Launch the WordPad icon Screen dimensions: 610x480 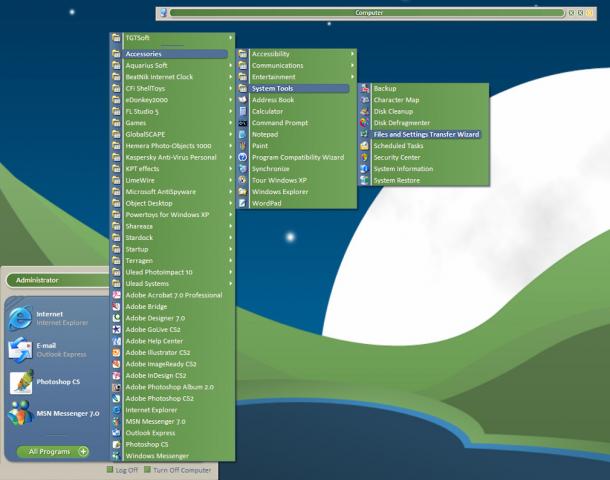[243, 203]
